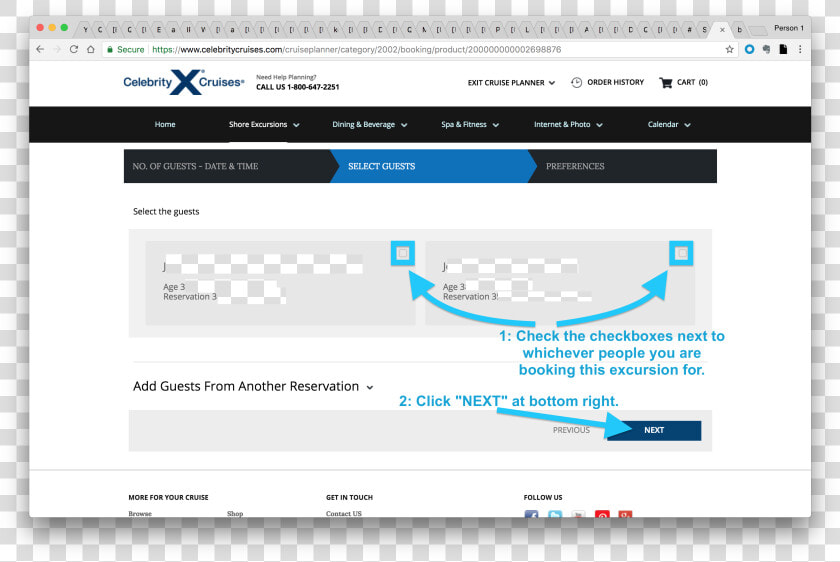Click the Facebook icon under Follow Us
Viewport: 840px width, 562px height.
click(531, 514)
